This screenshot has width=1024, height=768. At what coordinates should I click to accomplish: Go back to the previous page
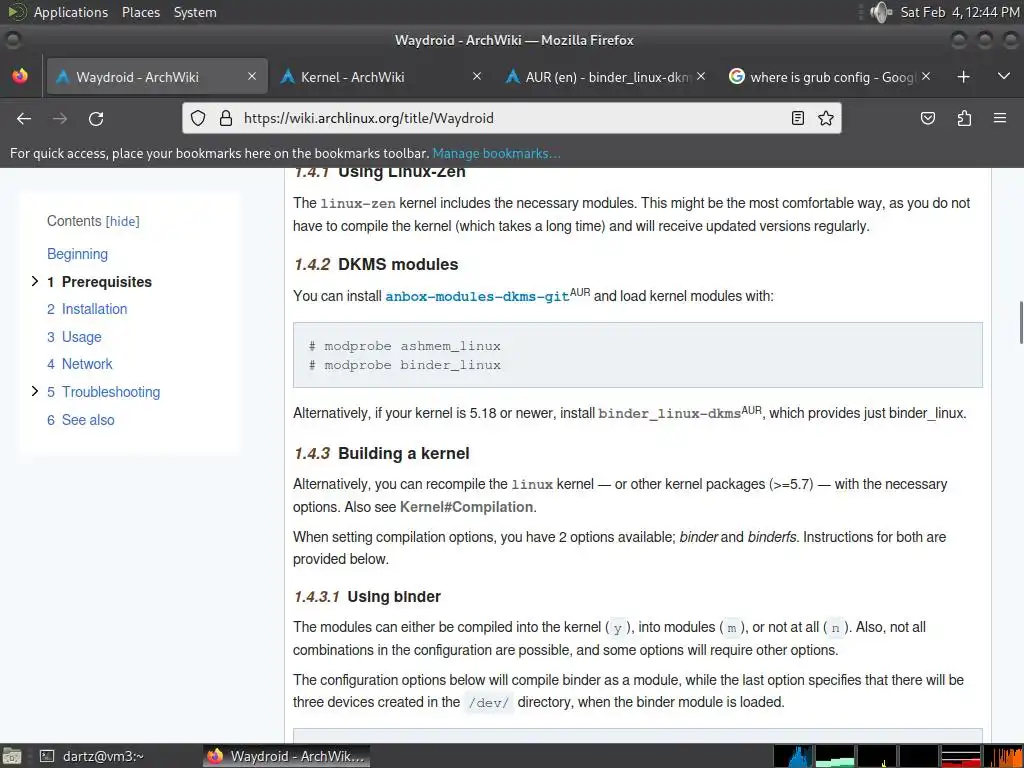point(24,118)
